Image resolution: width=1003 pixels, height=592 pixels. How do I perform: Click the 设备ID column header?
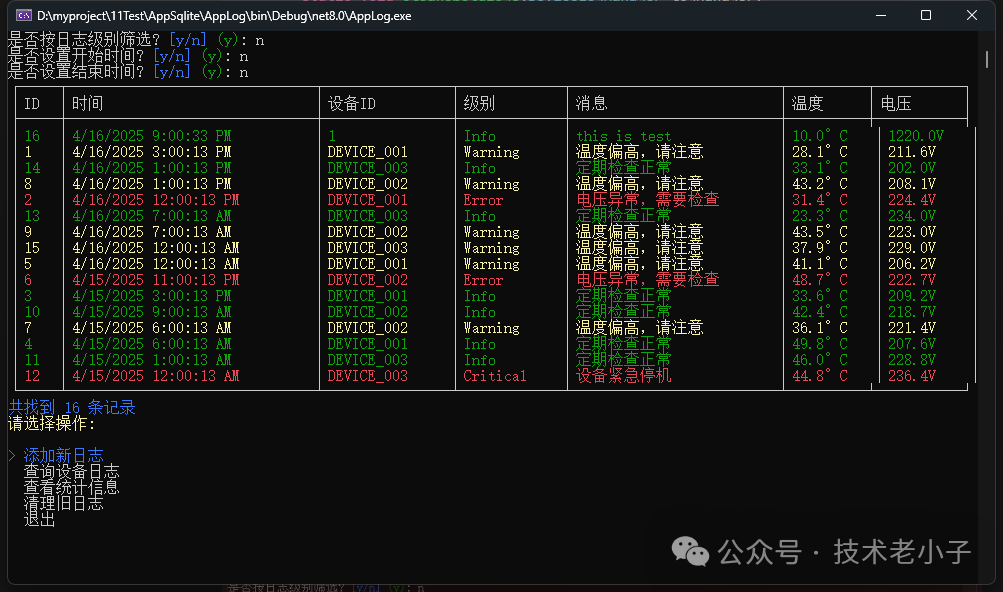click(352, 103)
